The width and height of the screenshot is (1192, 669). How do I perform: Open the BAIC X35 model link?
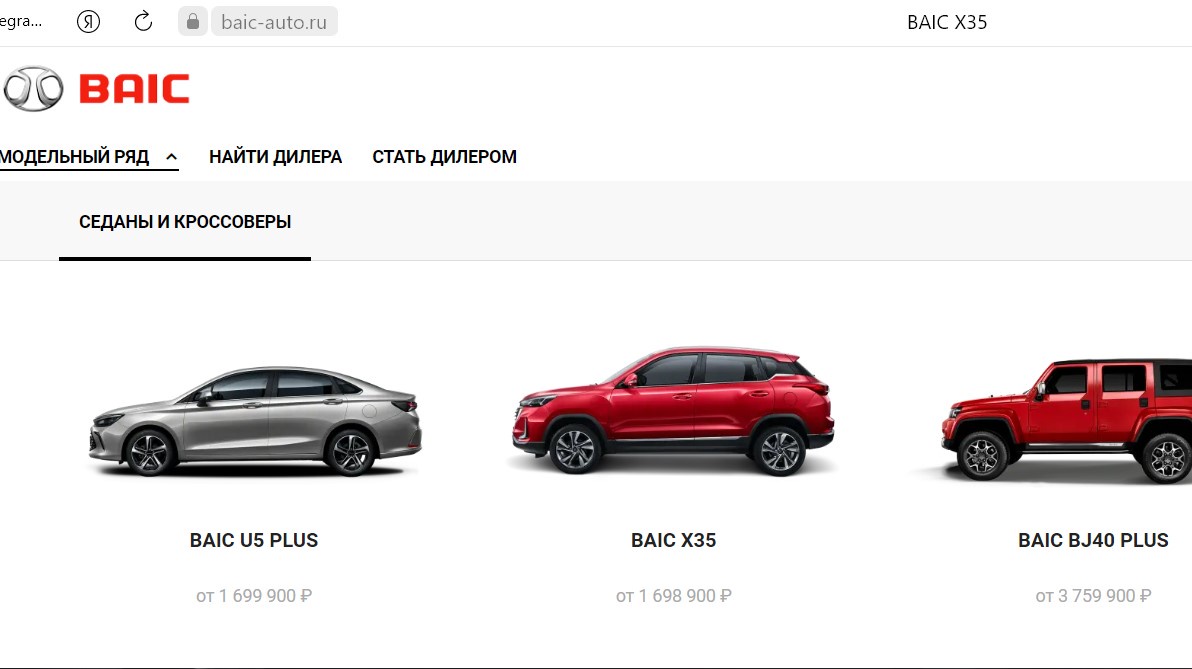coord(674,541)
